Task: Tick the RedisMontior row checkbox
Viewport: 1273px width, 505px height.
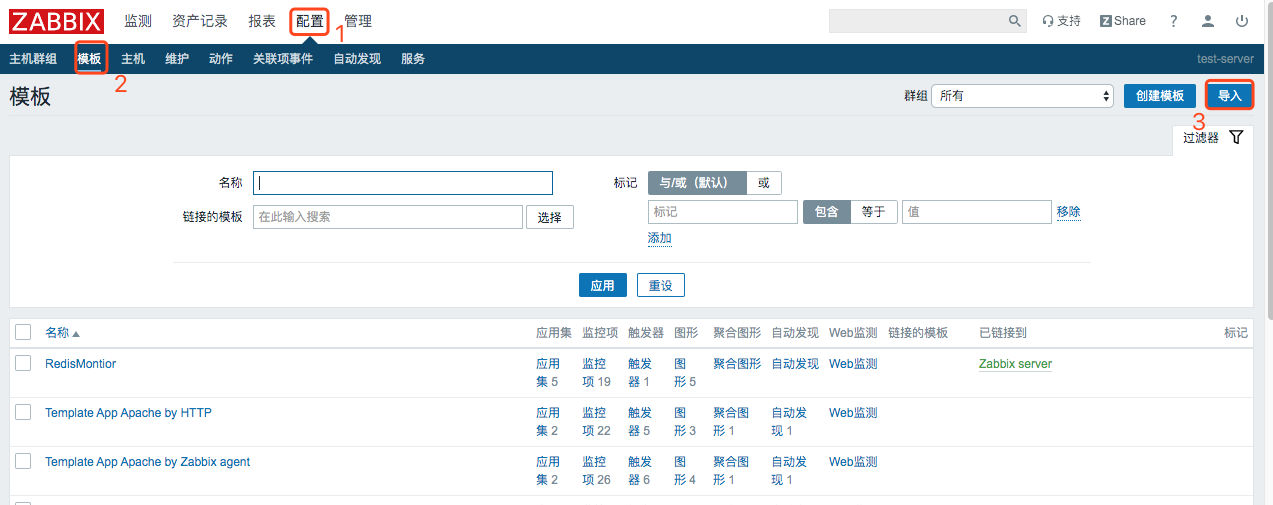Action: click(23, 363)
